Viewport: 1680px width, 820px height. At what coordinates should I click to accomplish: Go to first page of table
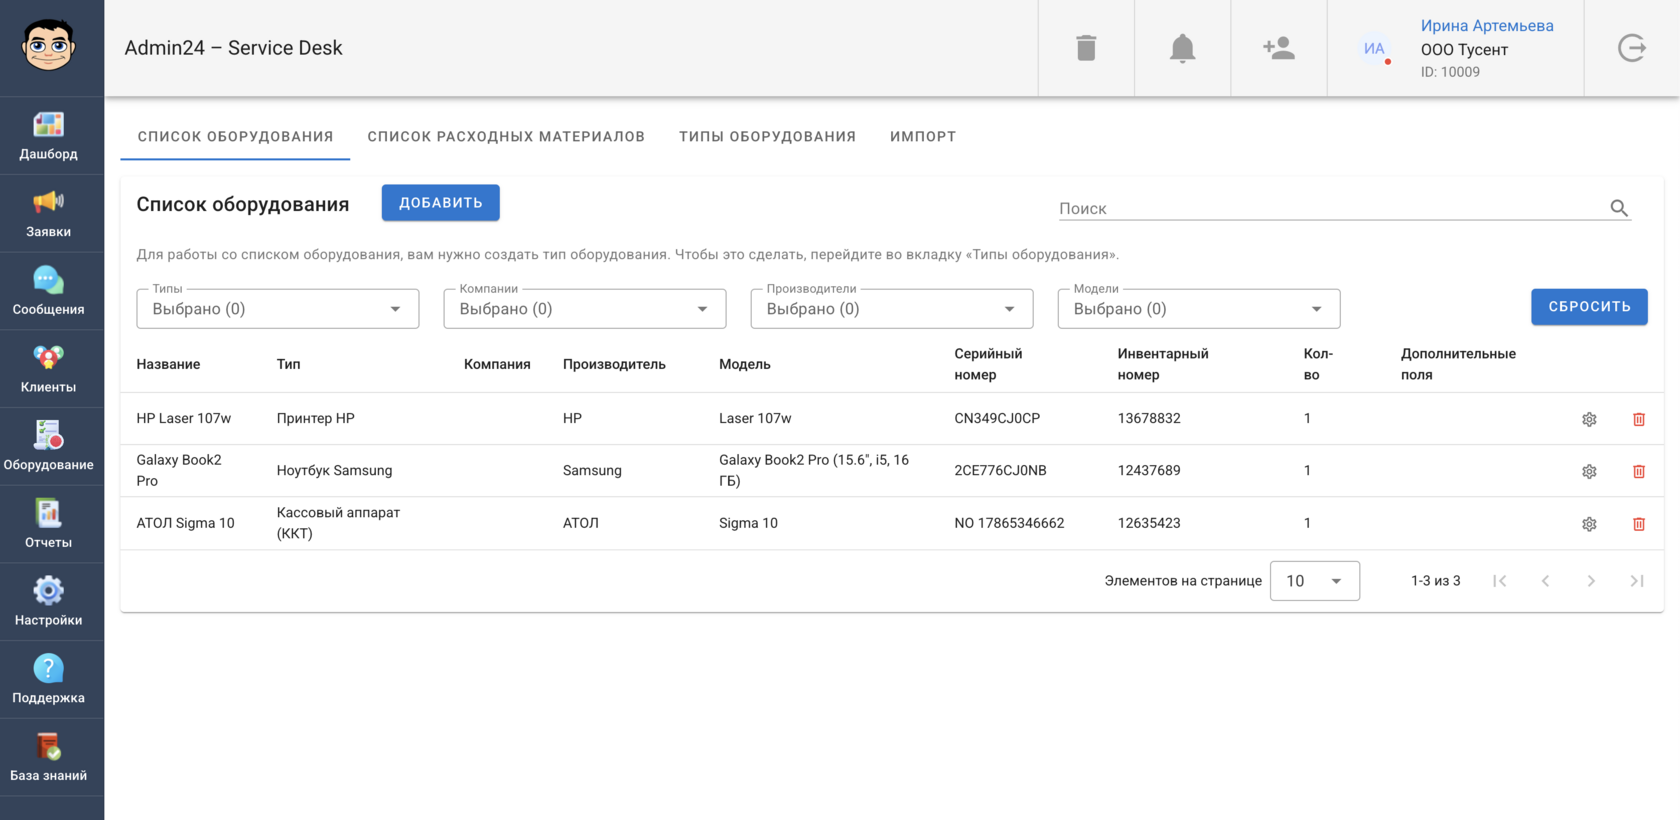[x=1499, y=581]
